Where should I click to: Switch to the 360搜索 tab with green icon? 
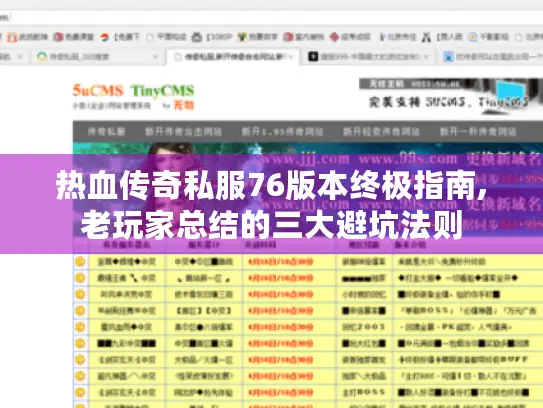click(x=96, y=56)
